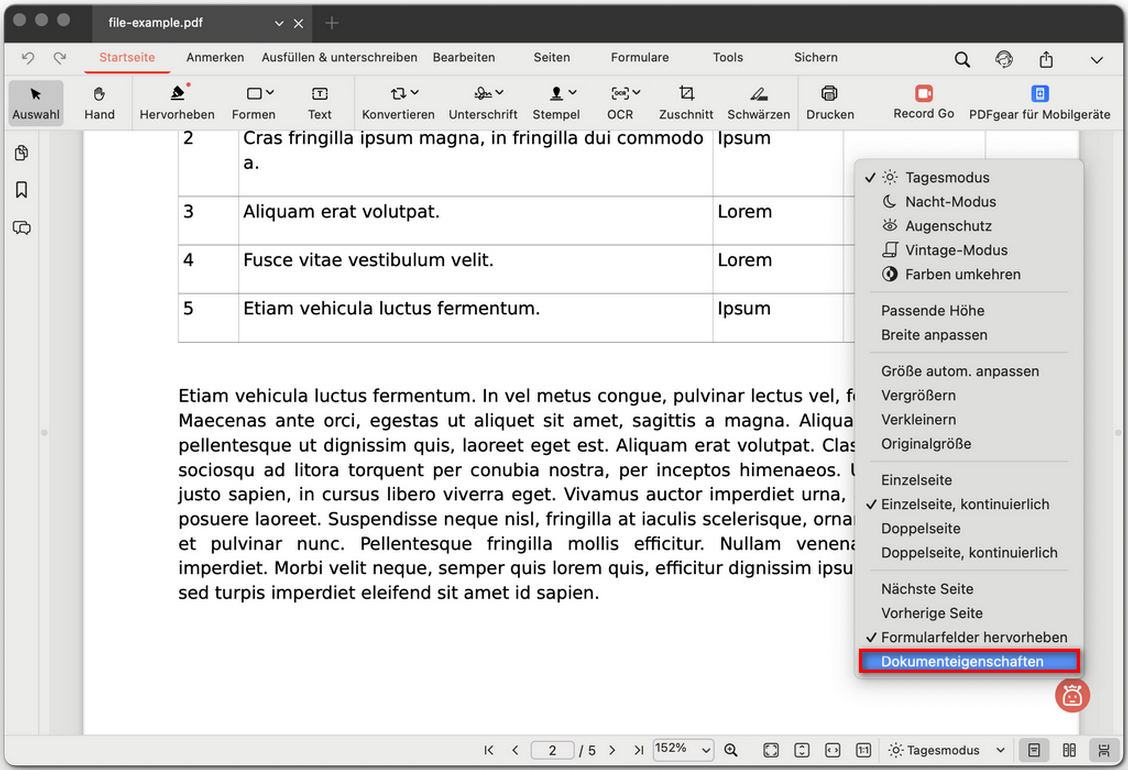1128x770 pixels.
Task: Choose Dokumenteigenschaften from the context menu
Action: tap(961, 661)
